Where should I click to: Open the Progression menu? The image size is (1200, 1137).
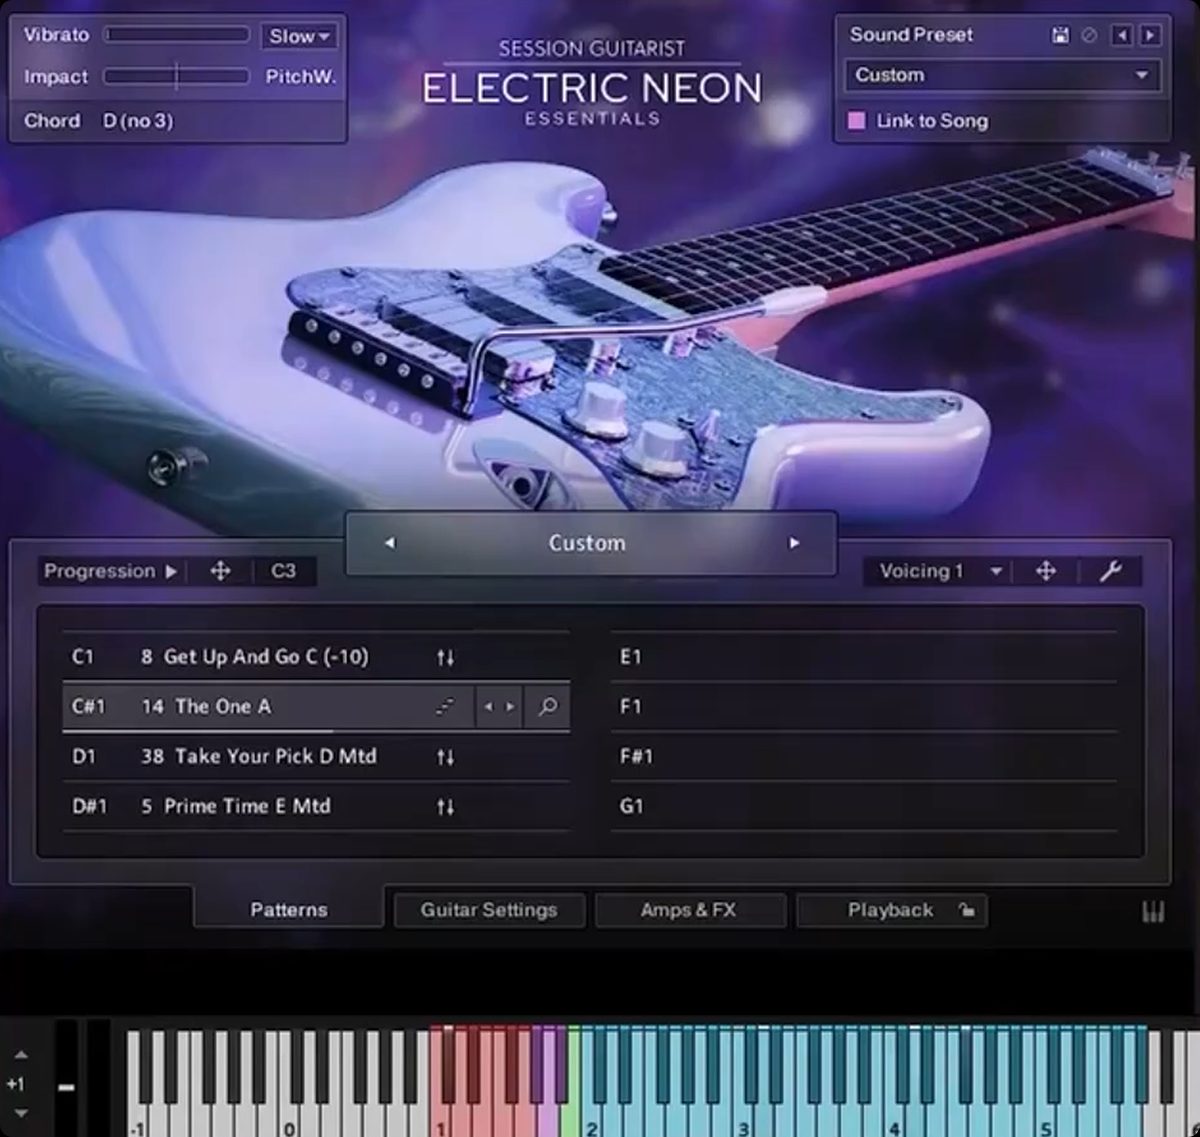pyautogui.click(x=110, y=571)
